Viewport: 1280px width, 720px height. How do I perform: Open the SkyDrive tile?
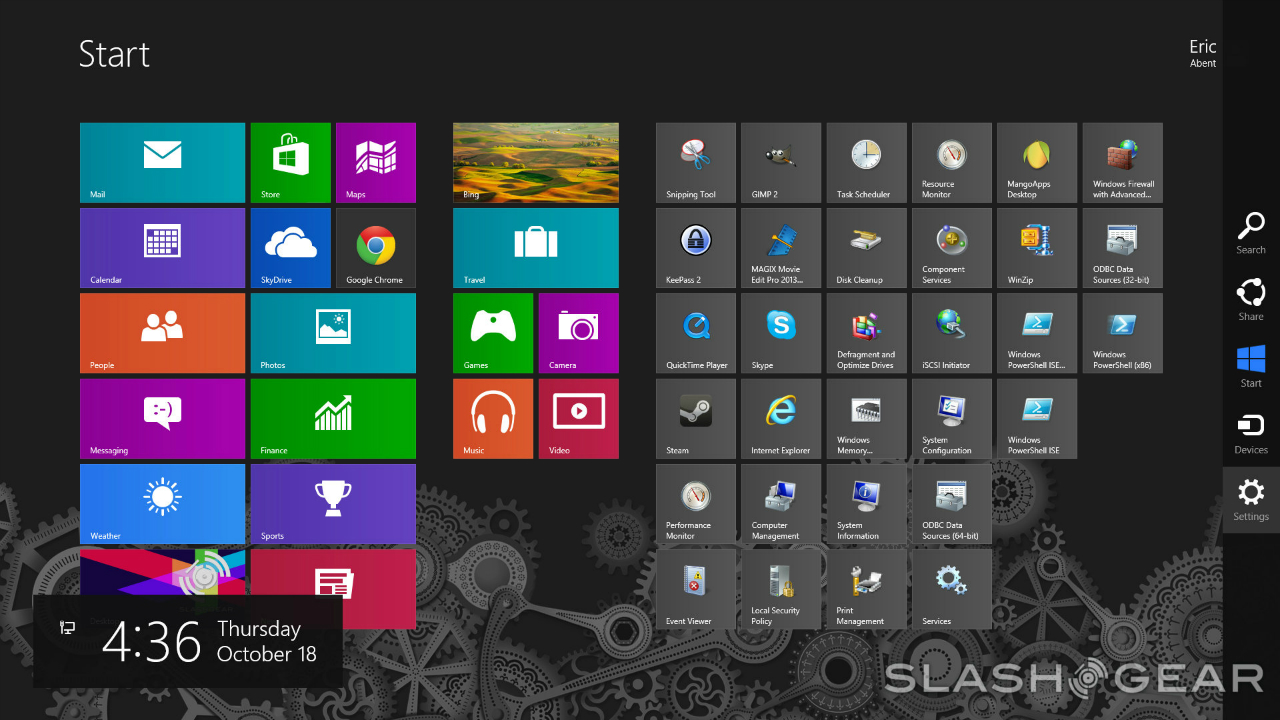point(290,247)
